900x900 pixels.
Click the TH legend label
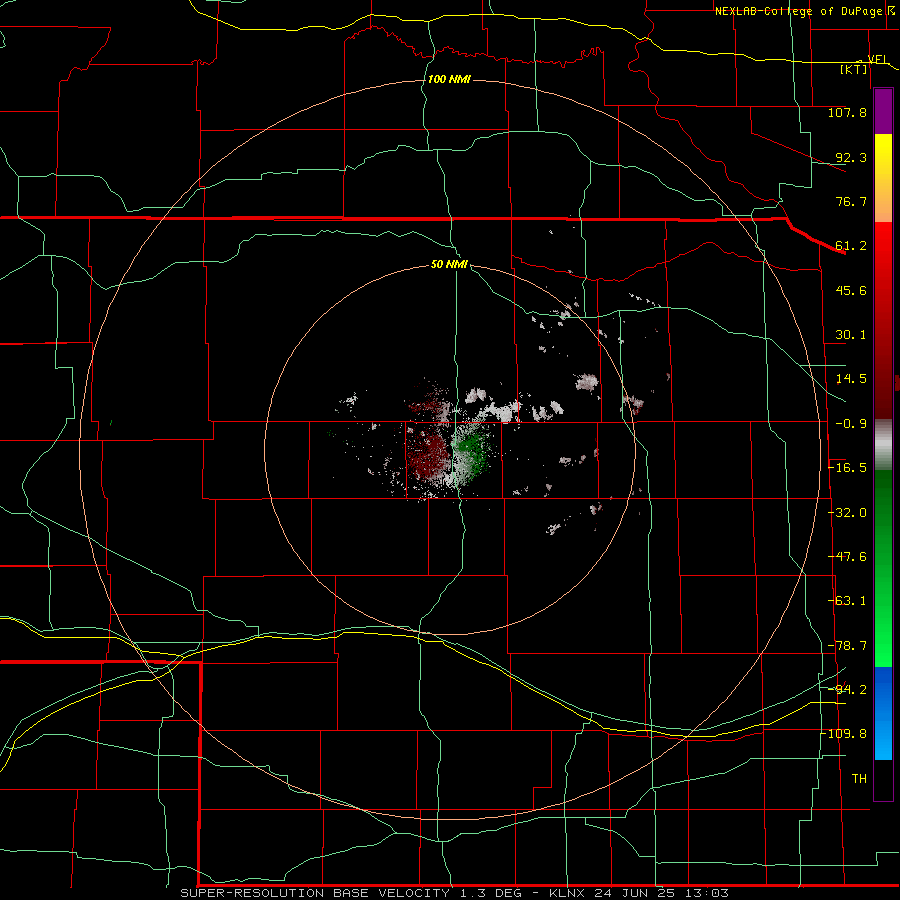[x=859, y=779]
